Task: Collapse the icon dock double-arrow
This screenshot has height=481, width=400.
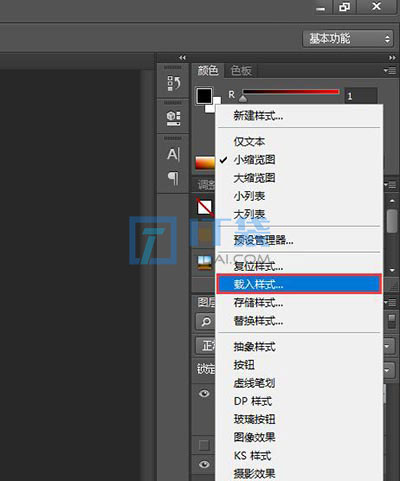Action: [x=182, y=58]
